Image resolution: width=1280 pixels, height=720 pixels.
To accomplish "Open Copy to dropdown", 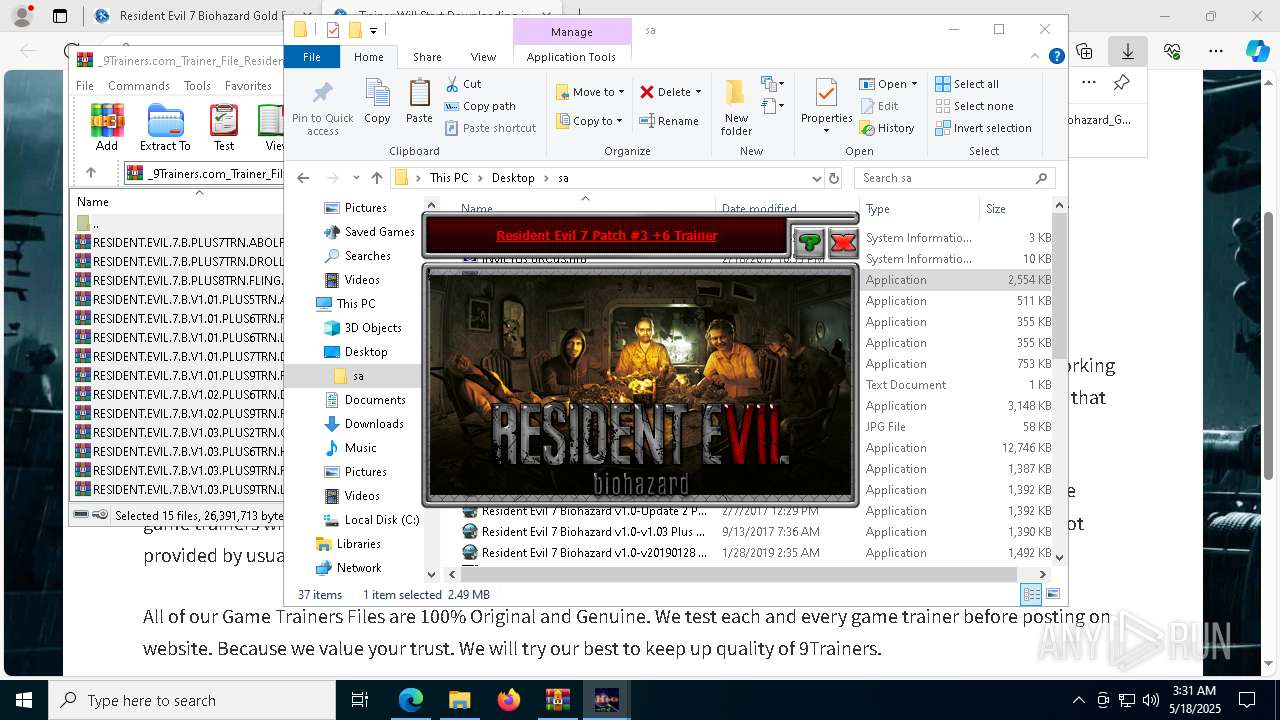I will pos(590,121).
